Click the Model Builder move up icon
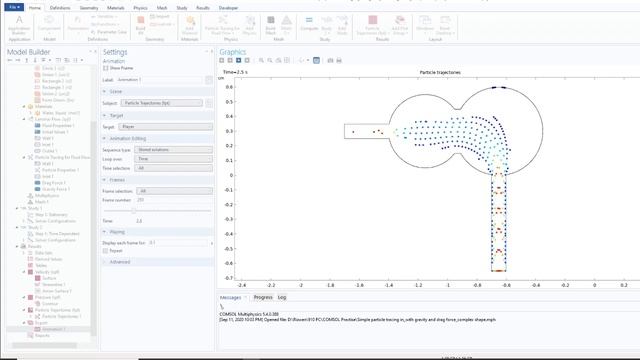This screenshot has height=360, width=640. coord(27,60)
